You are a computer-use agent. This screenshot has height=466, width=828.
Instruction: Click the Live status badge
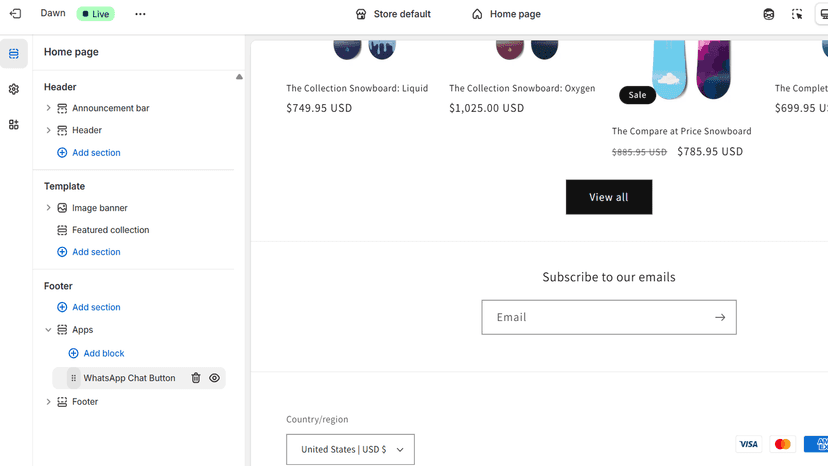96,14
